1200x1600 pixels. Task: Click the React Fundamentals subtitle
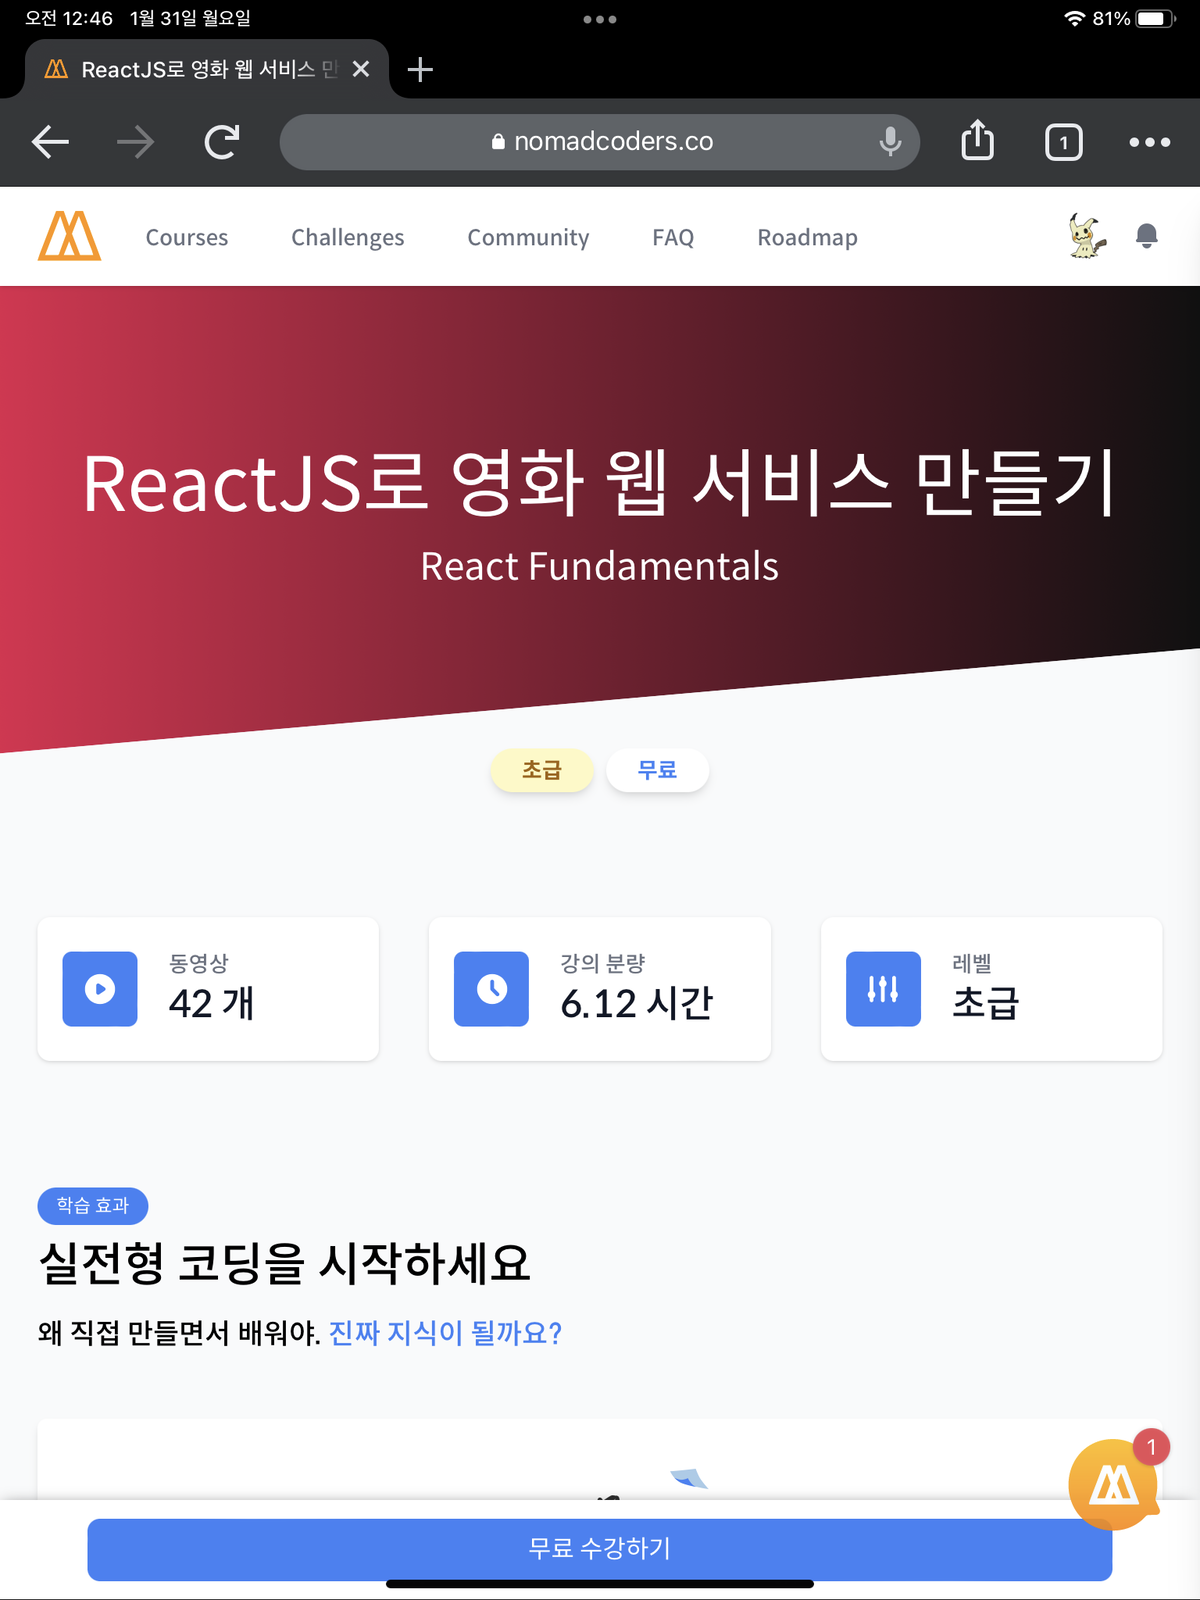click(x=599, y=567)
